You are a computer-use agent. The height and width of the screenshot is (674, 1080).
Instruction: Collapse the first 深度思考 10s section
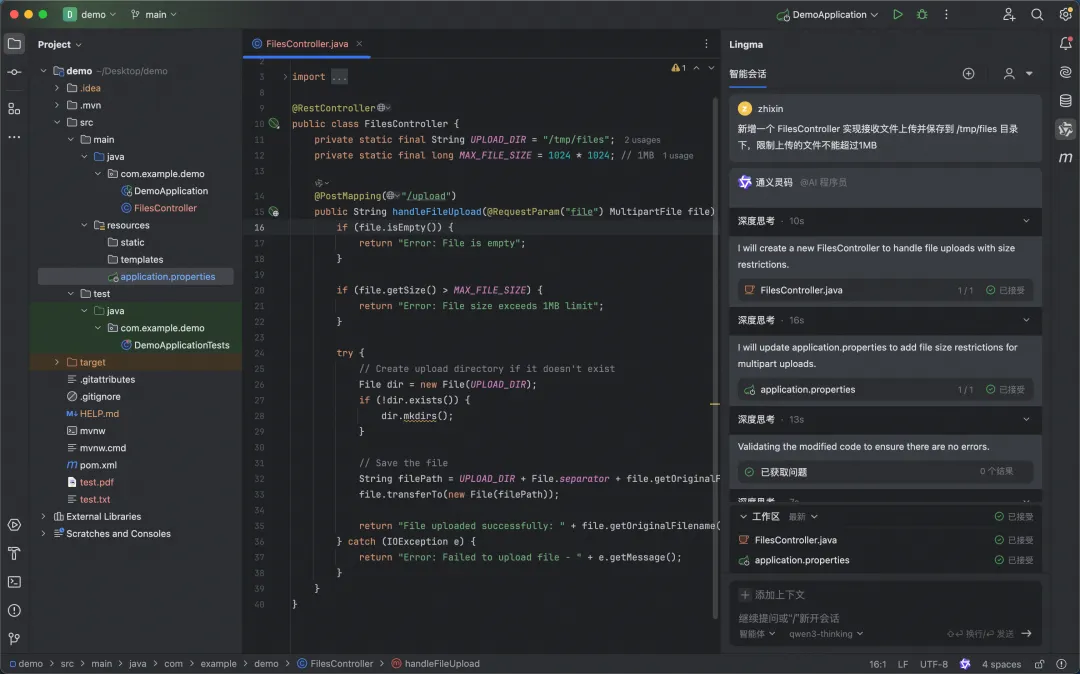1026,221
